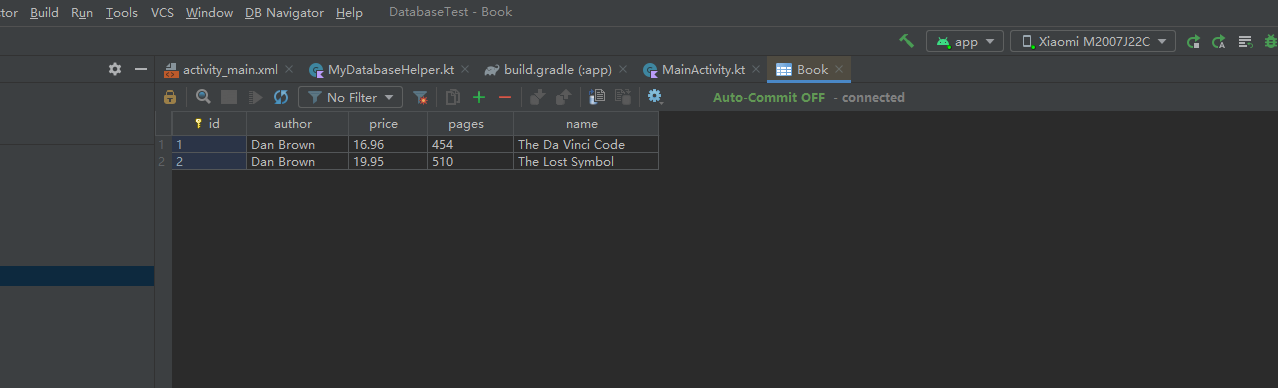Image resolution: width=1278 pixels, height=388 pixels.
Task: Click id cell of The Lost Symbol row
Action: pos(209,161)
